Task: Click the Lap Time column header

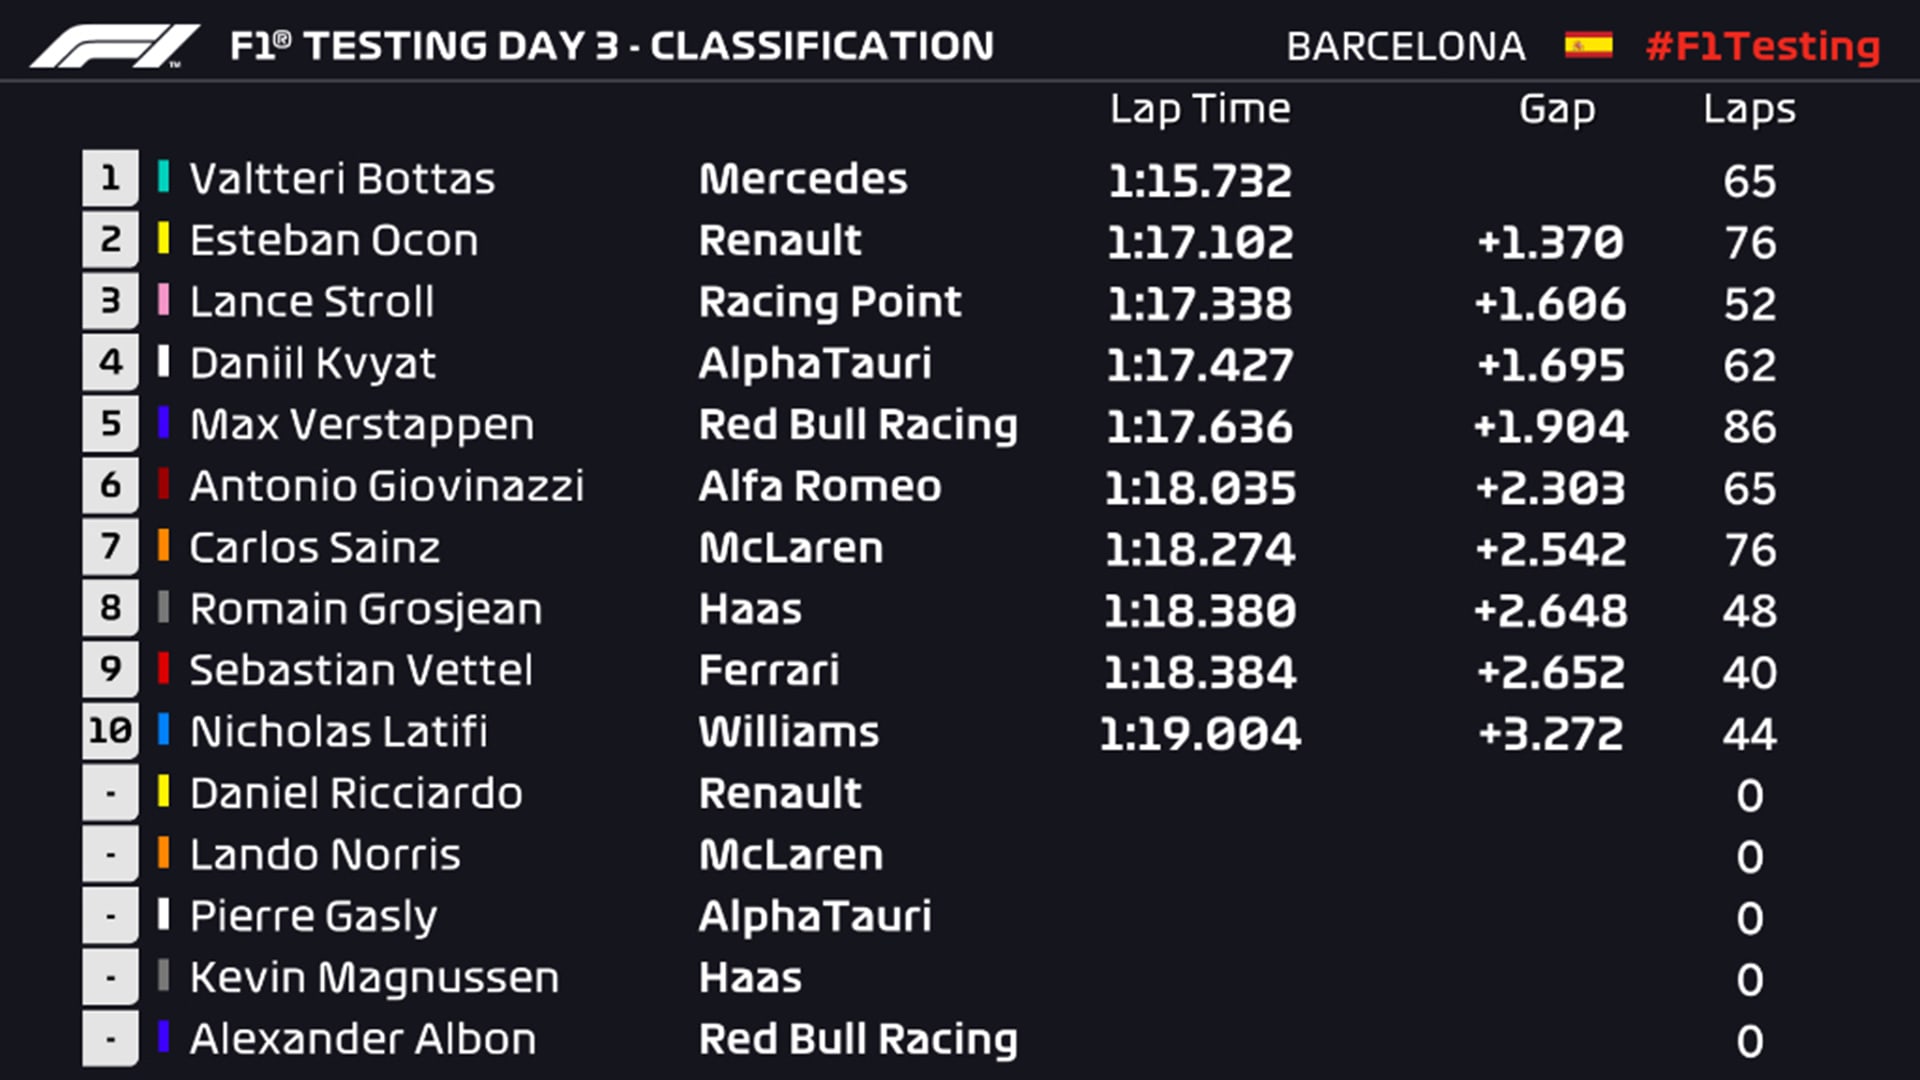Action: (1199, 109)
